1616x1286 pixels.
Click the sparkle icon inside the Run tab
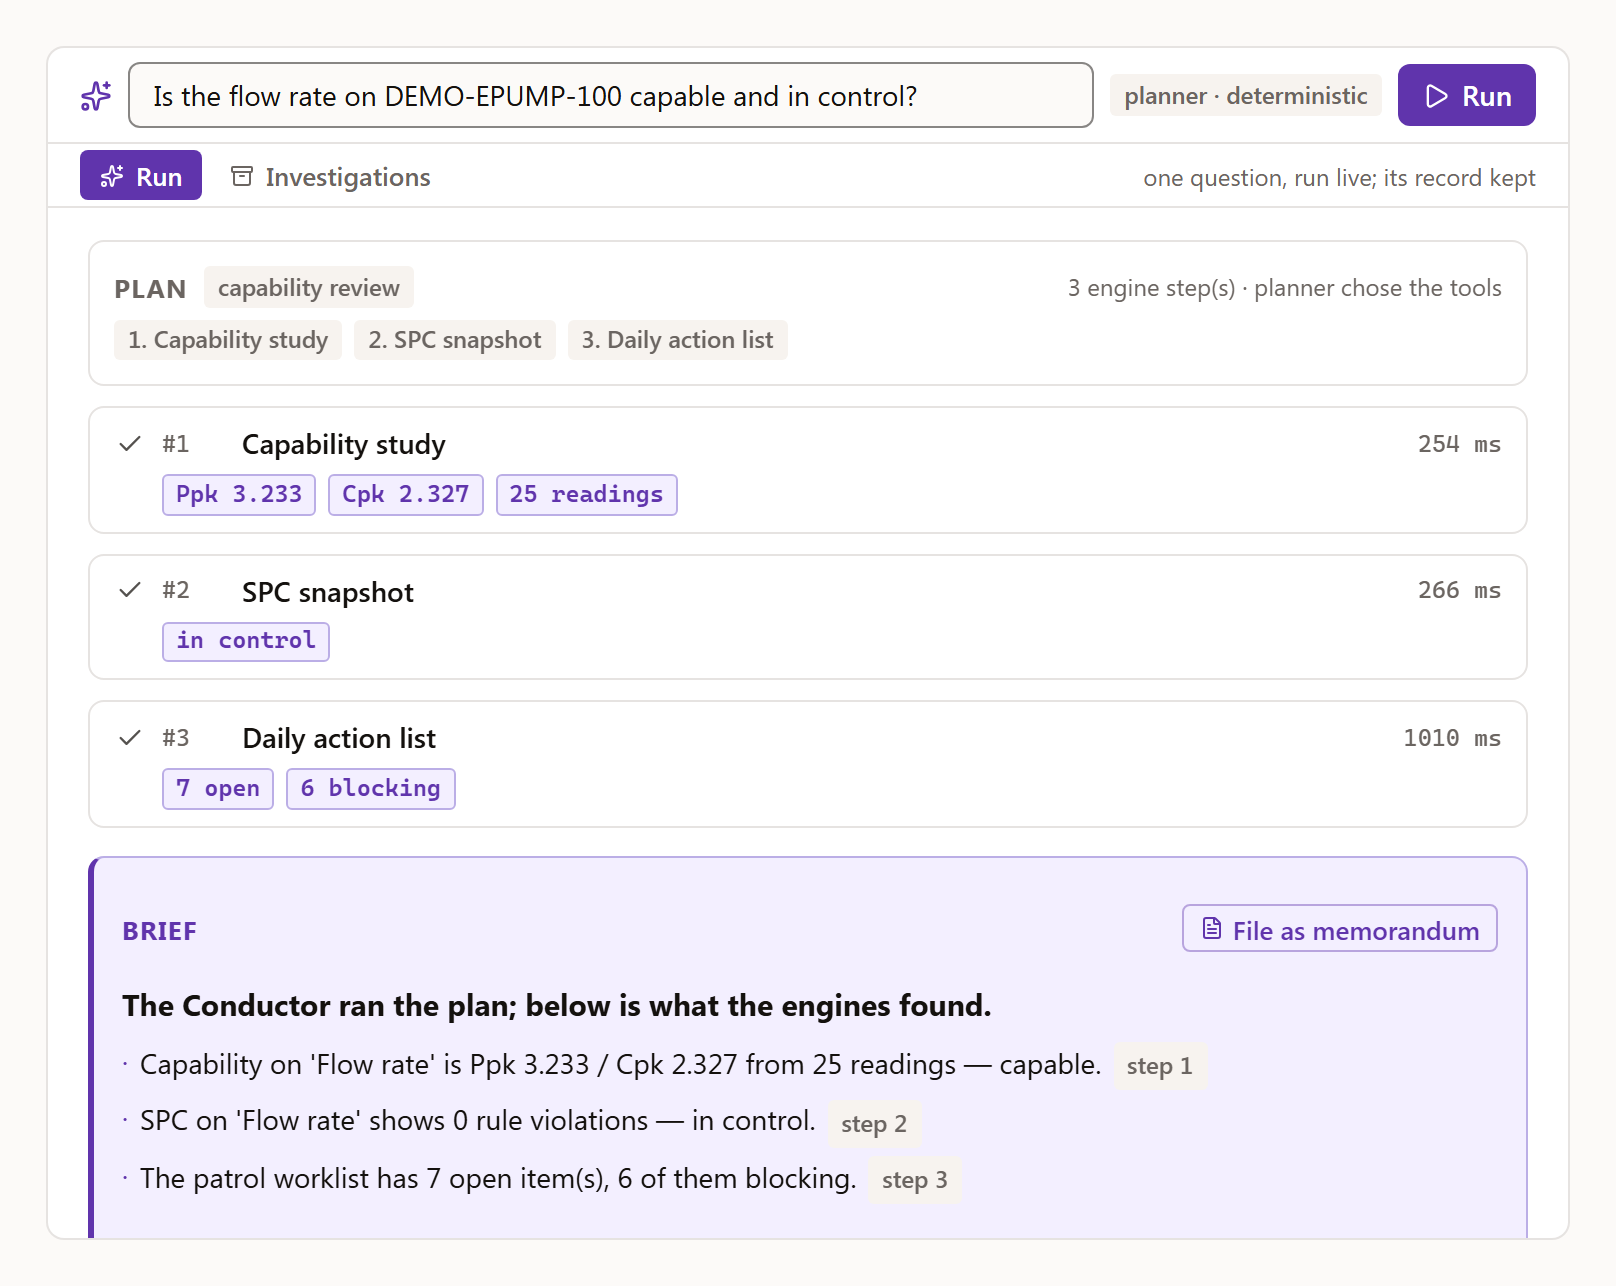pos(112,176)
